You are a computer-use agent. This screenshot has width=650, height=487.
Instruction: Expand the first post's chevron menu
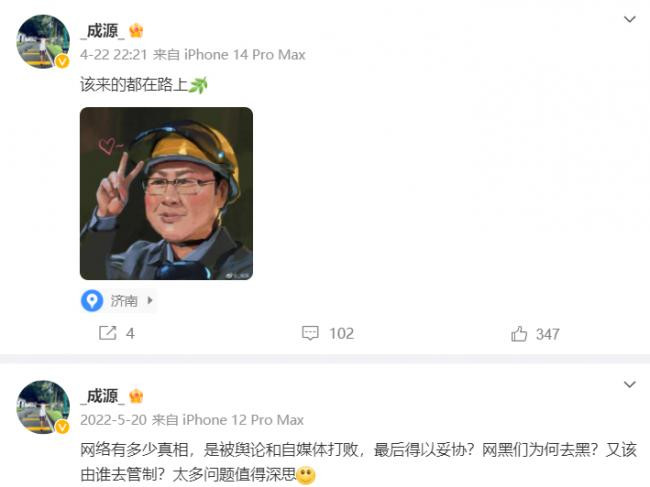click(x=630, y=19)
